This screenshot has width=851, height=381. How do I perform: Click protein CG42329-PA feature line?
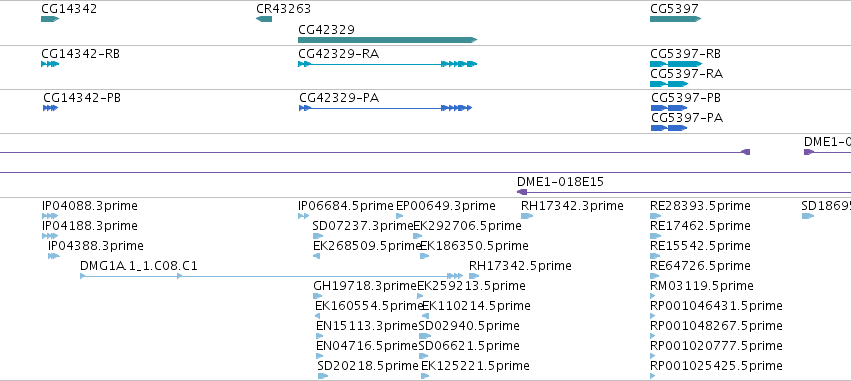(x=385, y=108)
